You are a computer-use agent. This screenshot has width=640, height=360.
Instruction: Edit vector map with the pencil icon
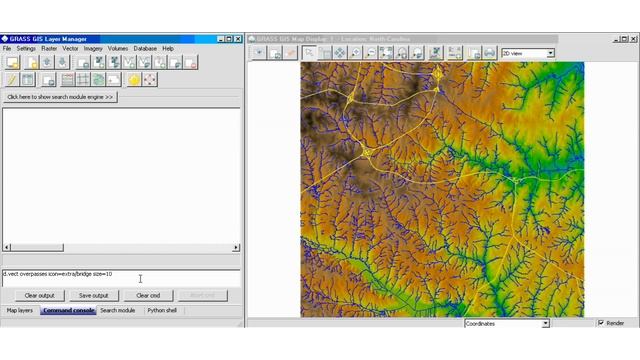pyautogui.click(x=12, y=79)
